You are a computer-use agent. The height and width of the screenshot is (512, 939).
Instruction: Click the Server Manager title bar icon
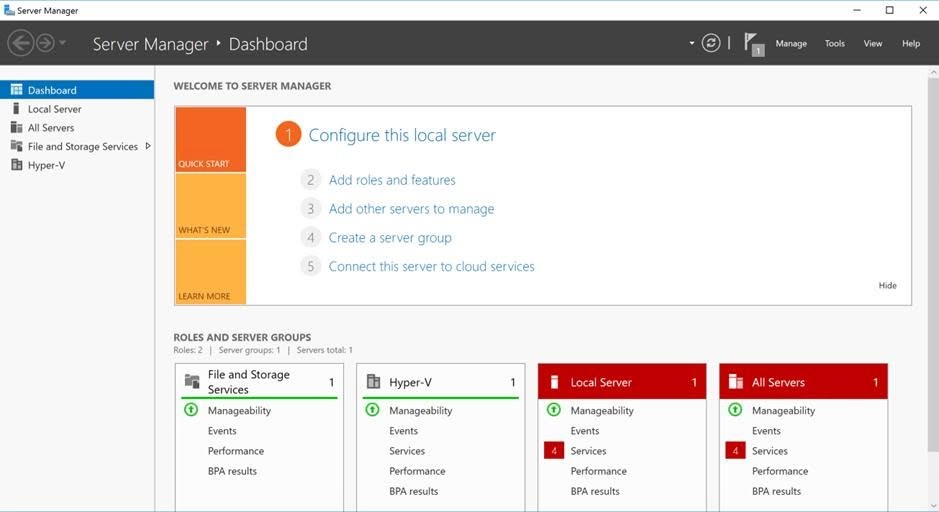[x=9, y=10]
